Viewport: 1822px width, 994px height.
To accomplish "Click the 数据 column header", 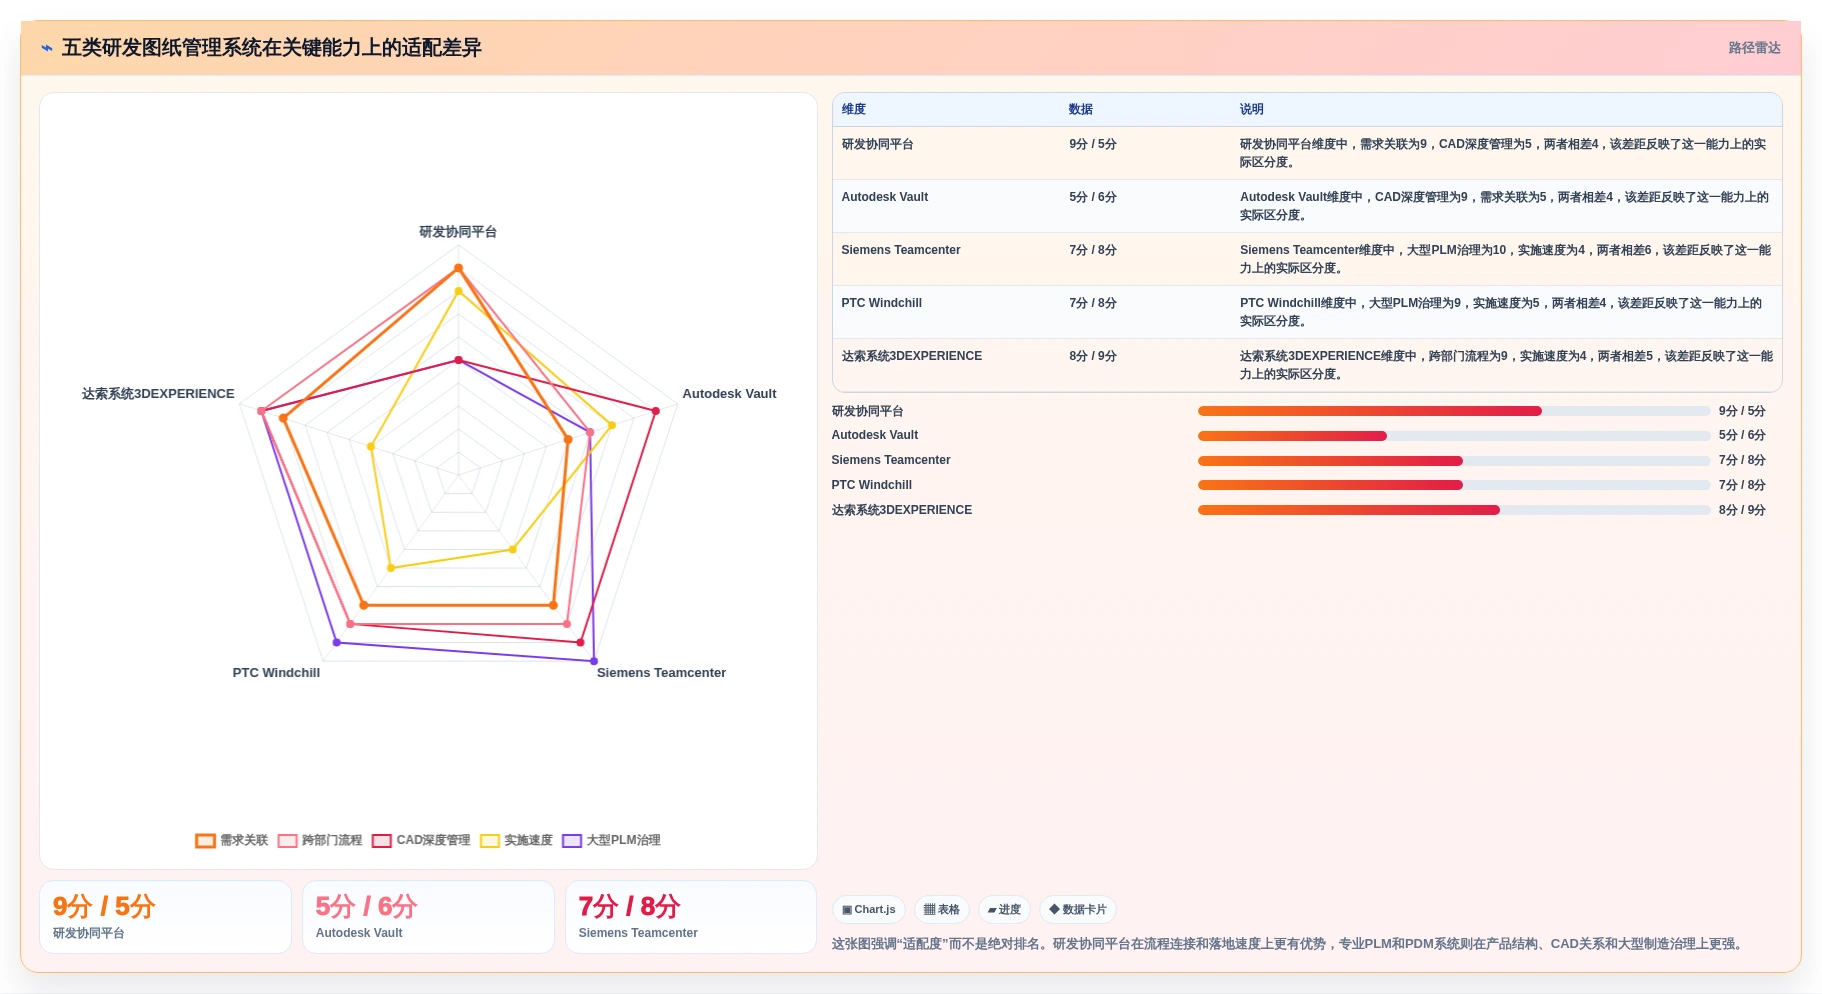I will point(1081,110).
